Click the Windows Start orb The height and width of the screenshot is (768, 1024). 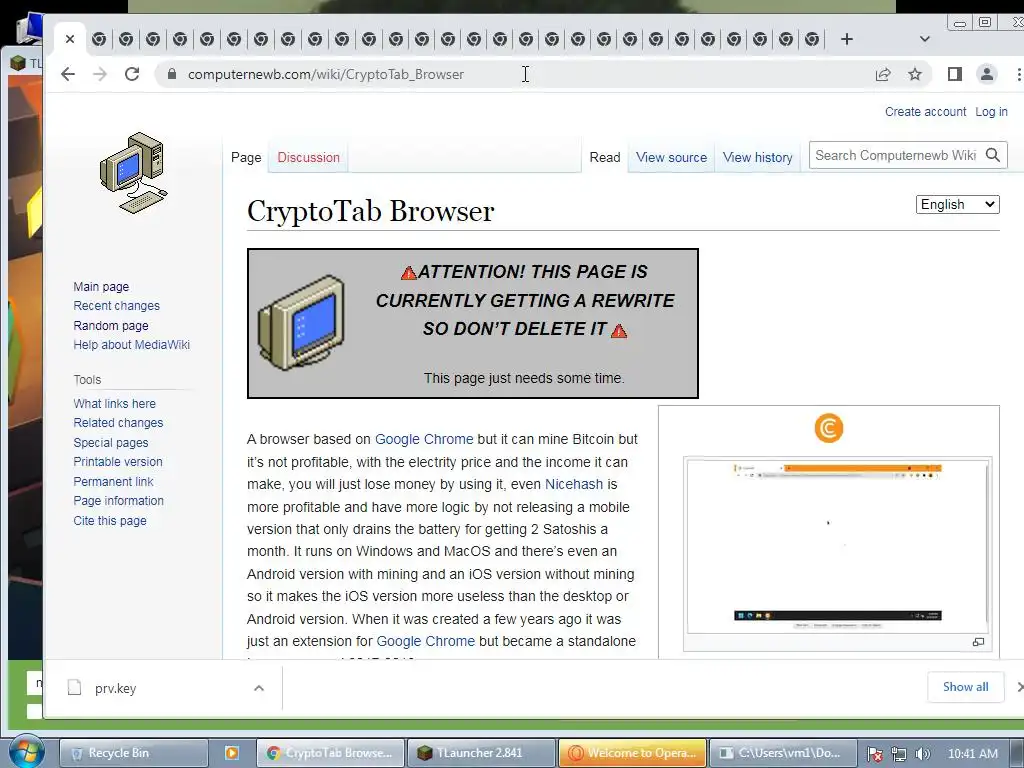pyautogui.click(x=26, y=752)
